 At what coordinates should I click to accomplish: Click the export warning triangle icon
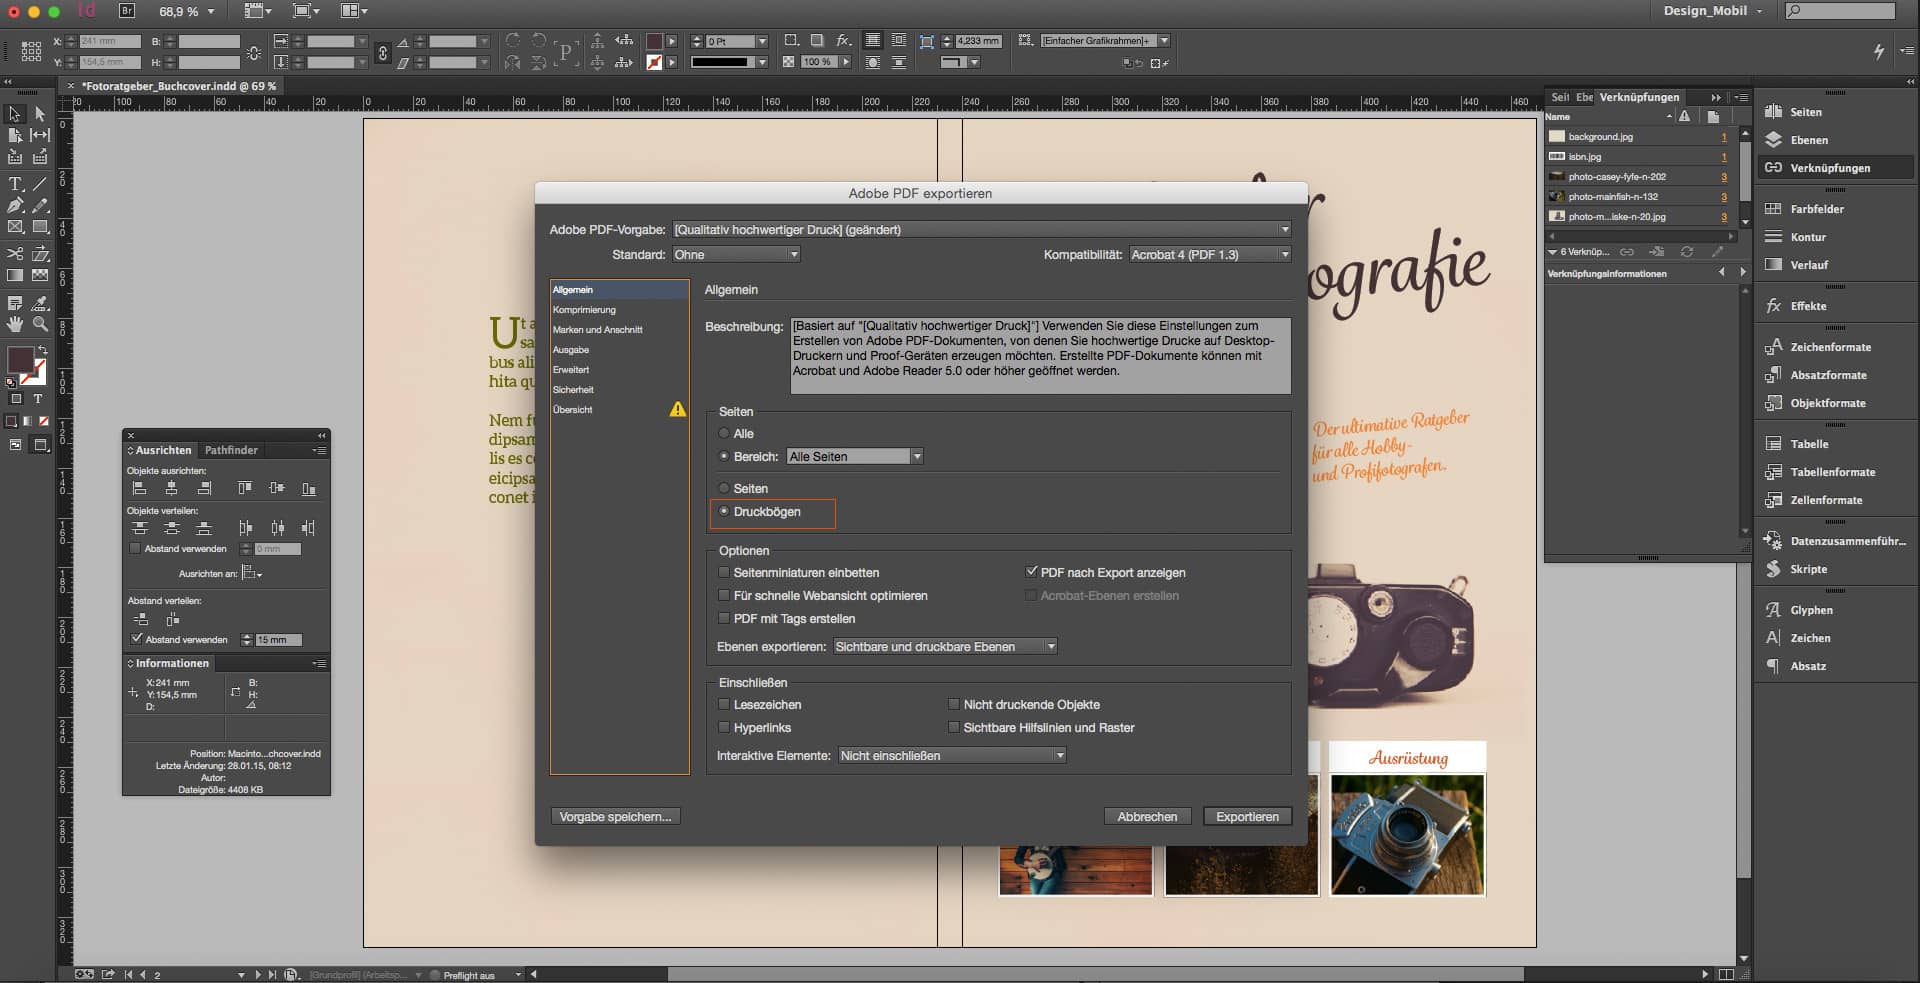pos(678,409)
